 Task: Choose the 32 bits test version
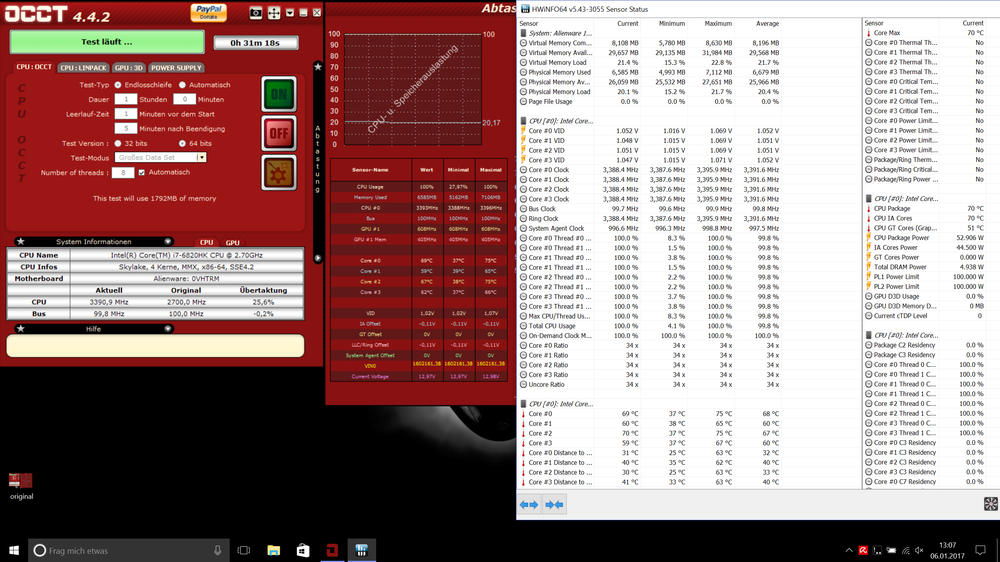click(x=118, y=143)
